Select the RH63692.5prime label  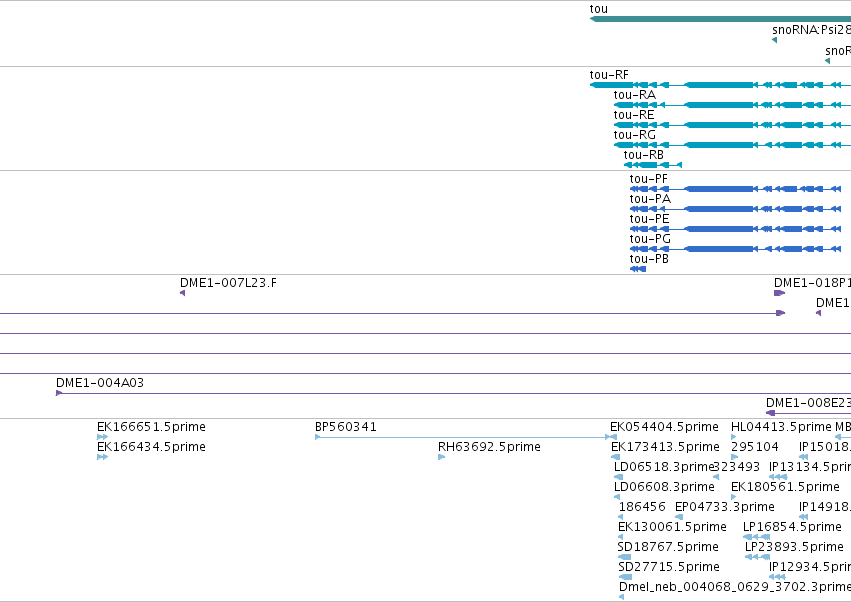(x=489, y=447)
